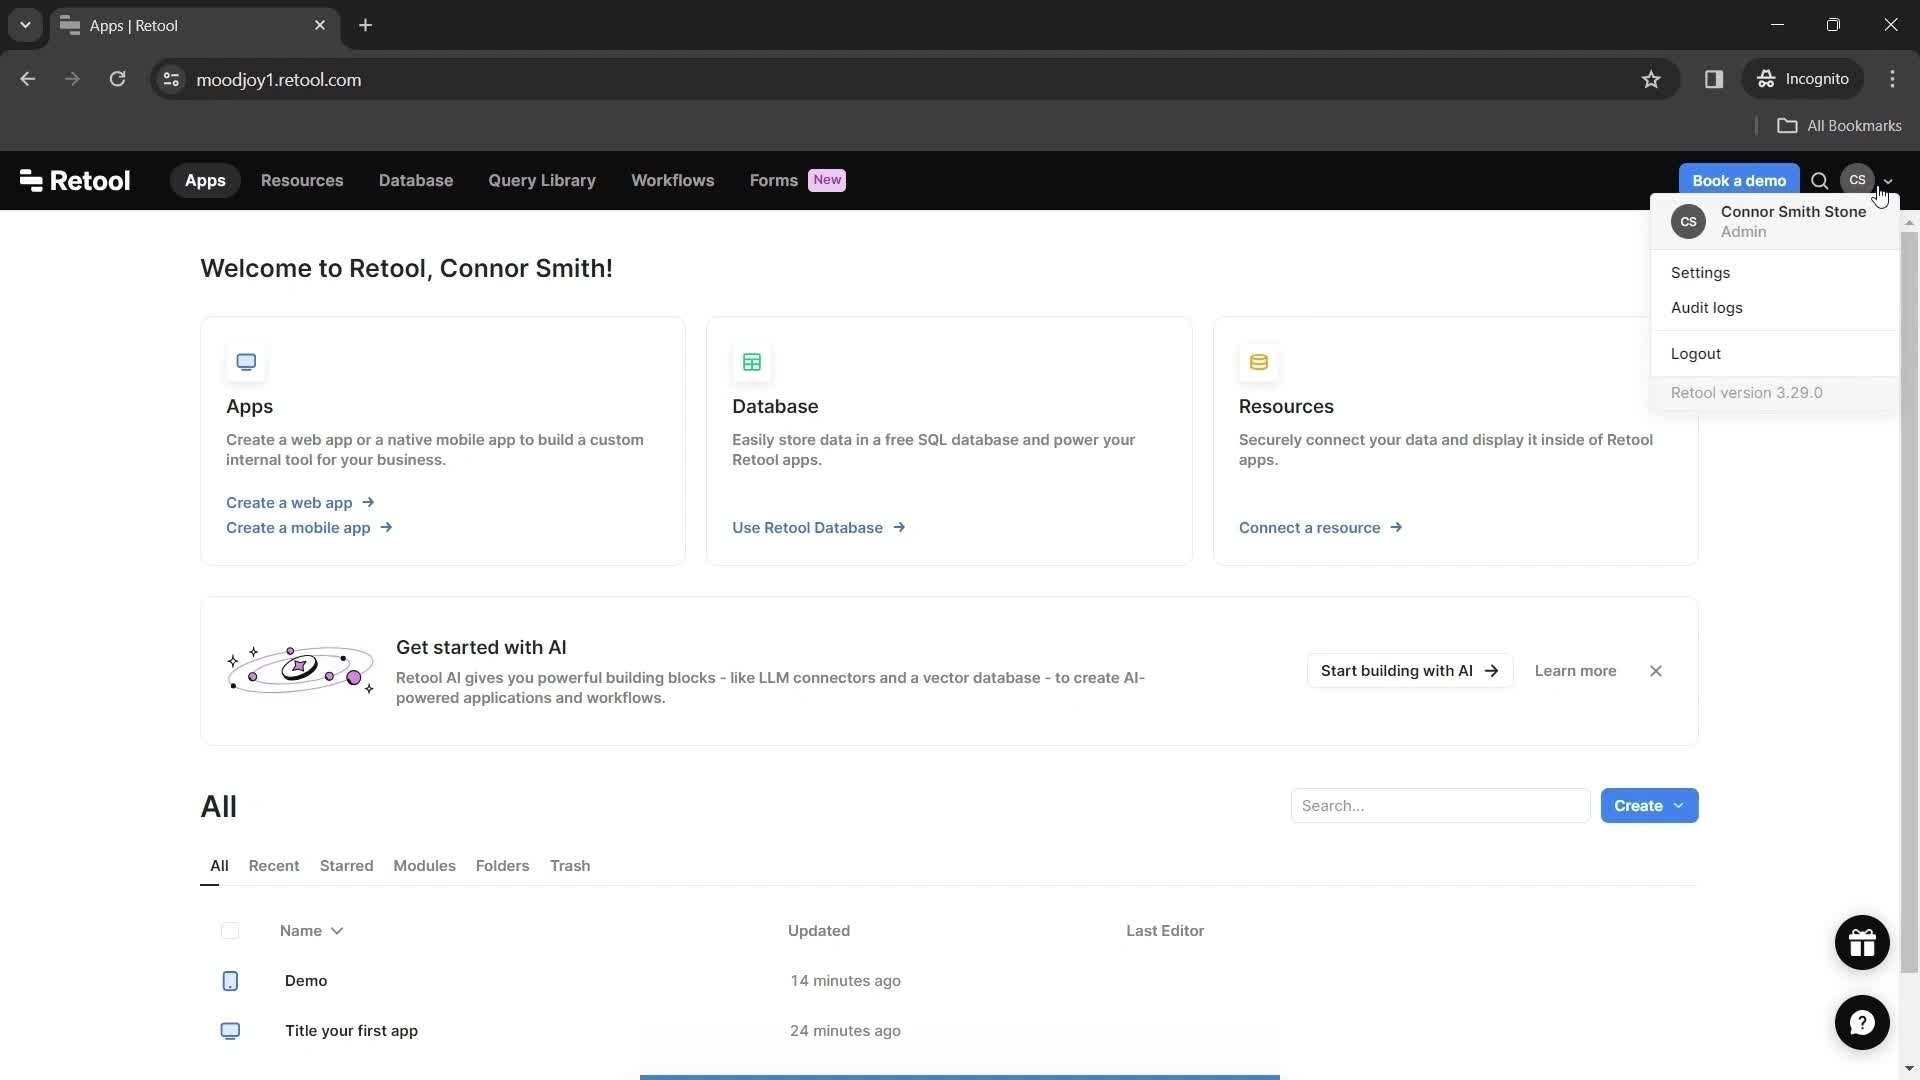Click the Logout button
Image resolution: width=1920 pixels, height=1080 pixels.
(1697, 353)
